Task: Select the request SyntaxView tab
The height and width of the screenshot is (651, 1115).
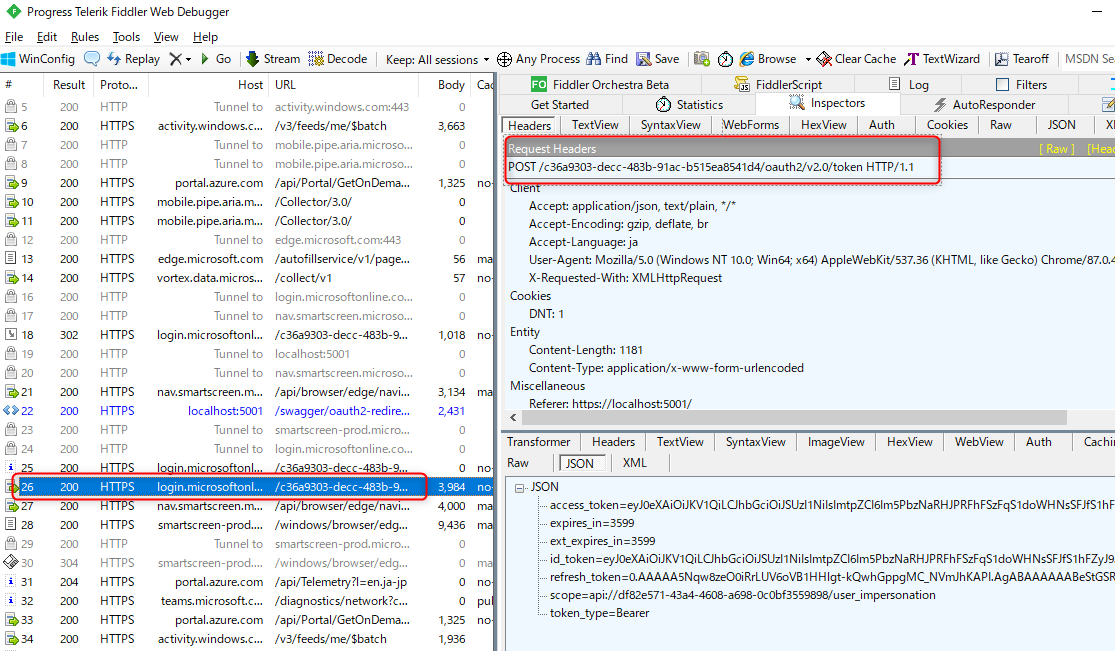Action: (671, 125)
